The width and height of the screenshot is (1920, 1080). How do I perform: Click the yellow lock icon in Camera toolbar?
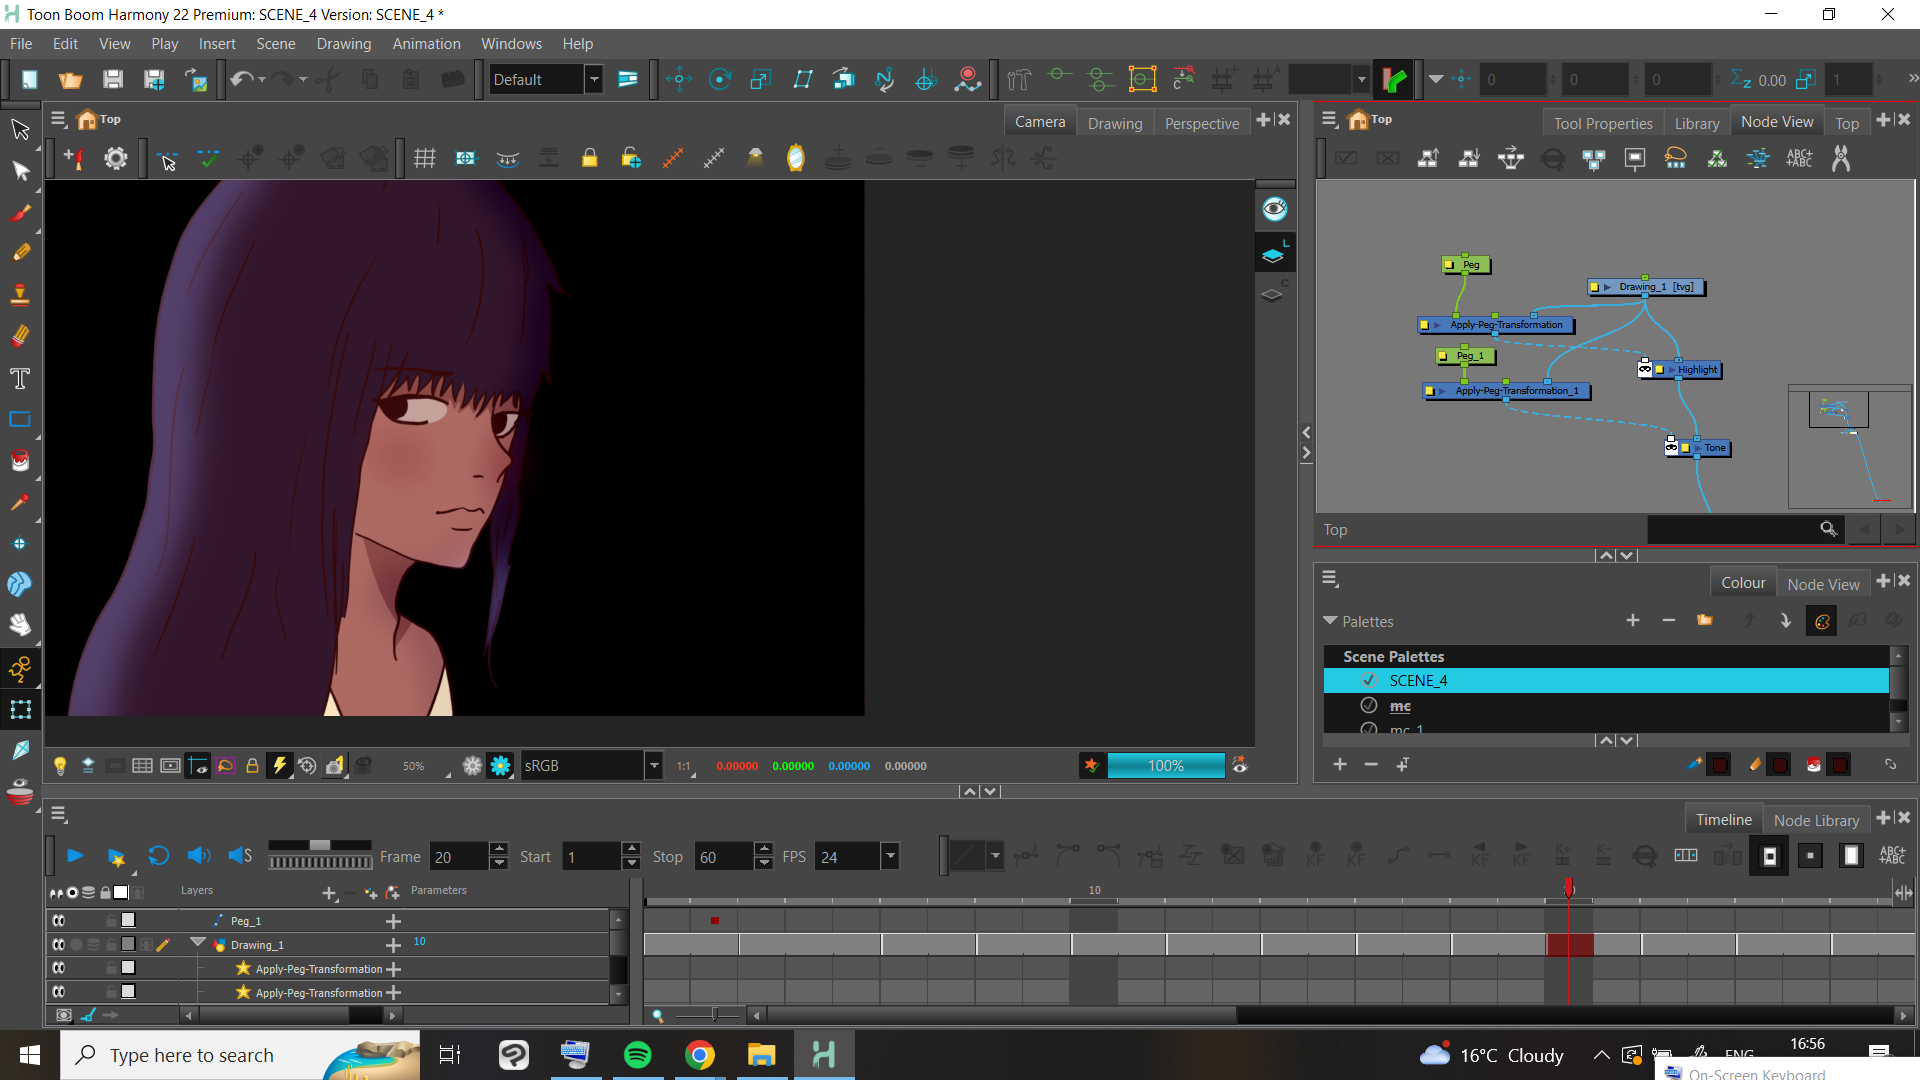(589, 158)
